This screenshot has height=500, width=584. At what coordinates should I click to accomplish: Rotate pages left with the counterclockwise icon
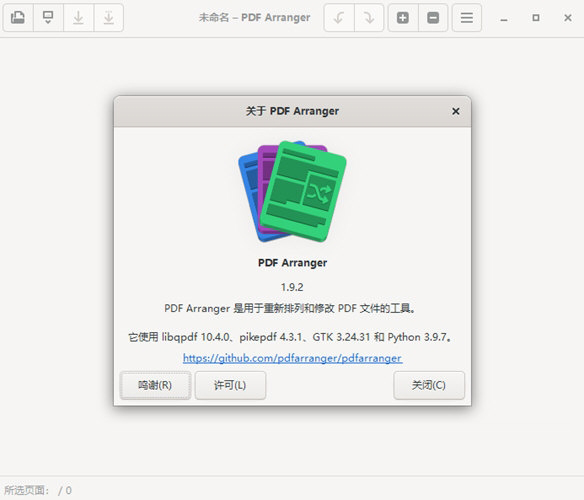coord(339,18)
